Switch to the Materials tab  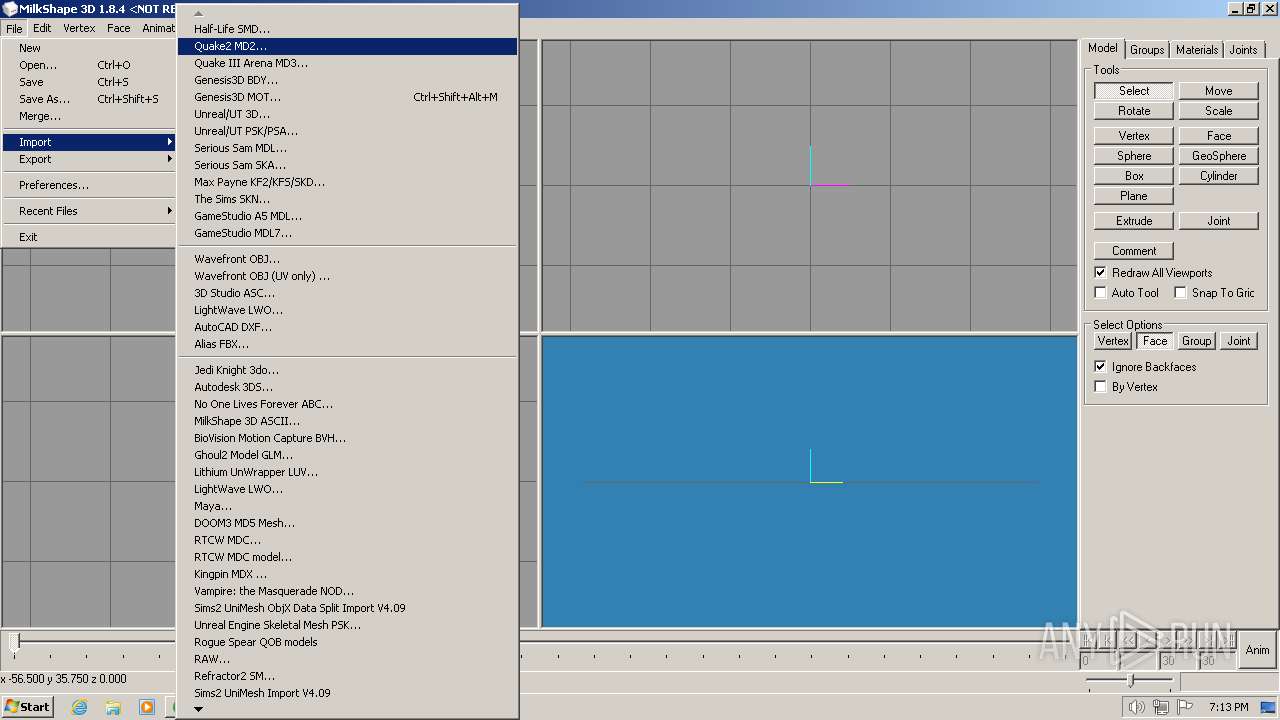[1197, 50]
